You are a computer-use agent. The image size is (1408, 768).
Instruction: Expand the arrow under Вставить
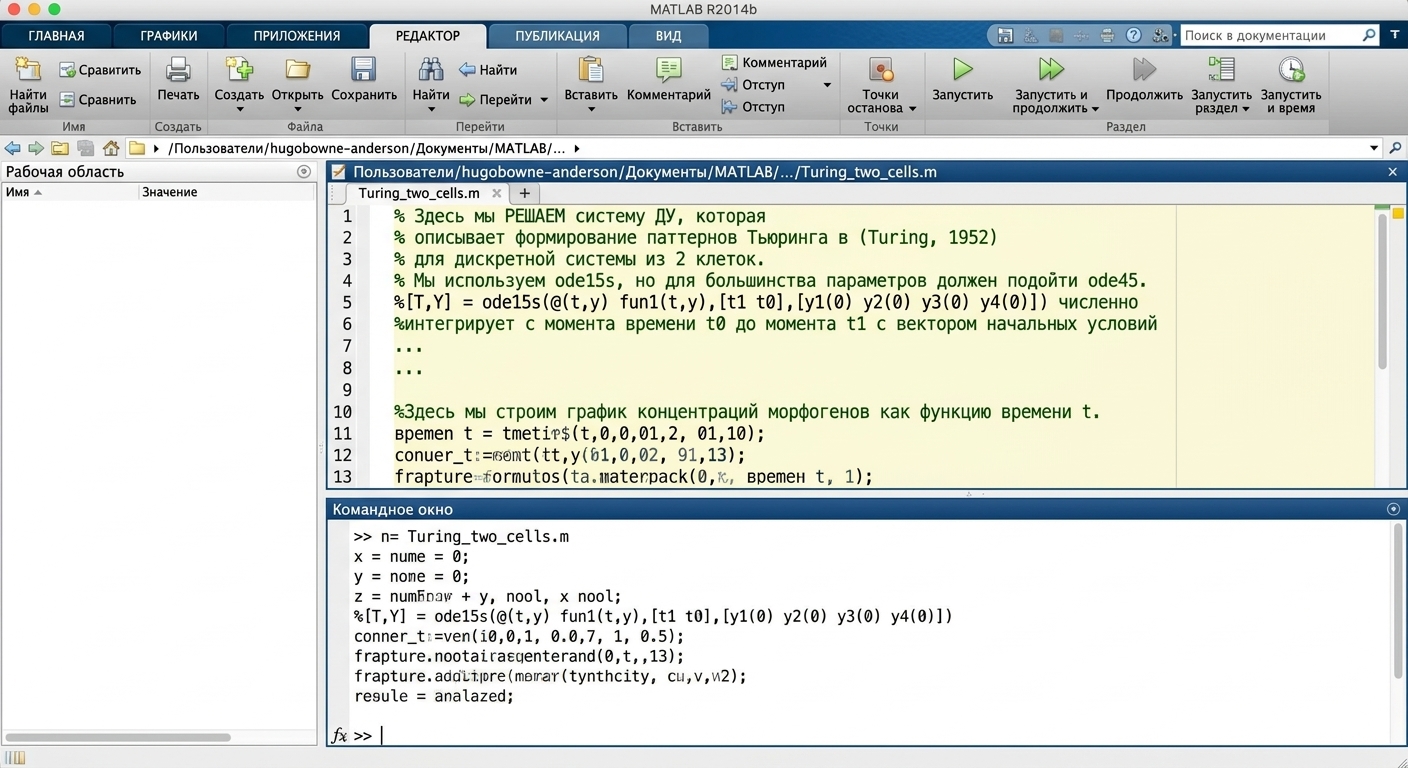tap(591, 110)
